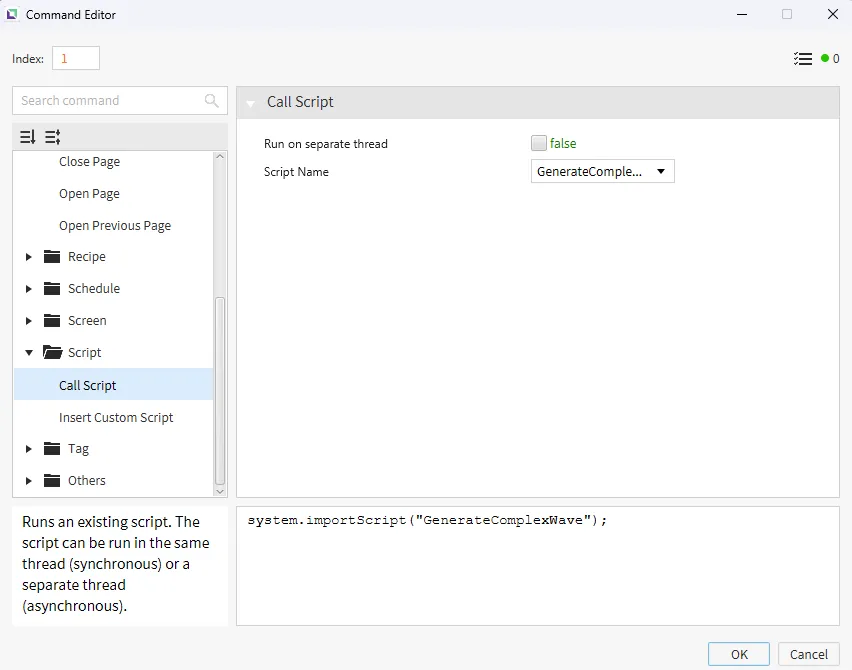The image size is (852, 670).
Task: Collapse the Call Script section header arrow
Action: [x=250, y=102]
